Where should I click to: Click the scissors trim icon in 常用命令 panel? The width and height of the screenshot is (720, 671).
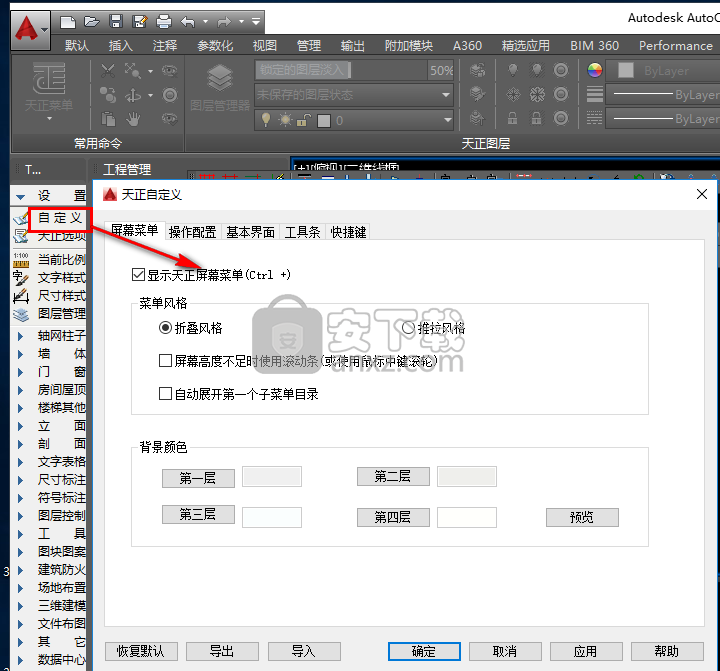[x=108, y=71]
